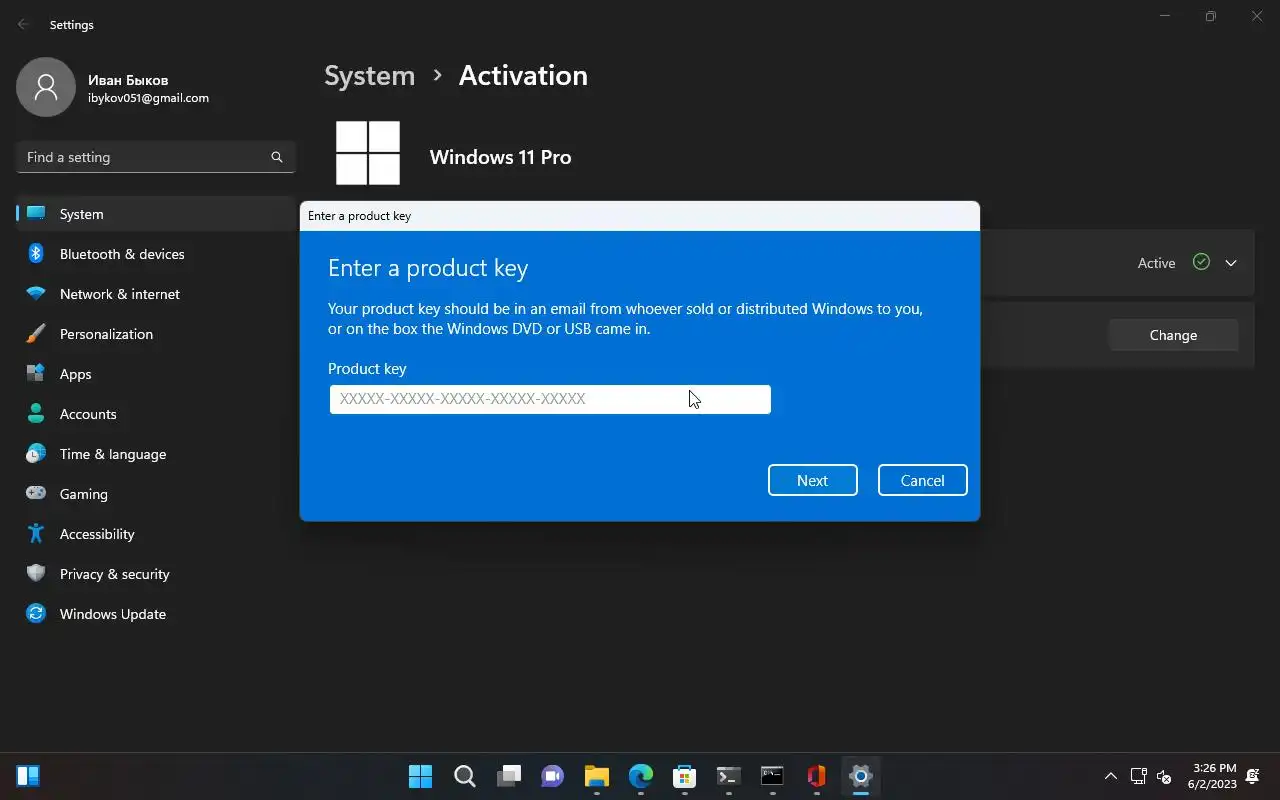This screenshot has height=800, width=1280.
Task: Open the Command Prompt taskbar icon
Action: (x=773, y=776)
